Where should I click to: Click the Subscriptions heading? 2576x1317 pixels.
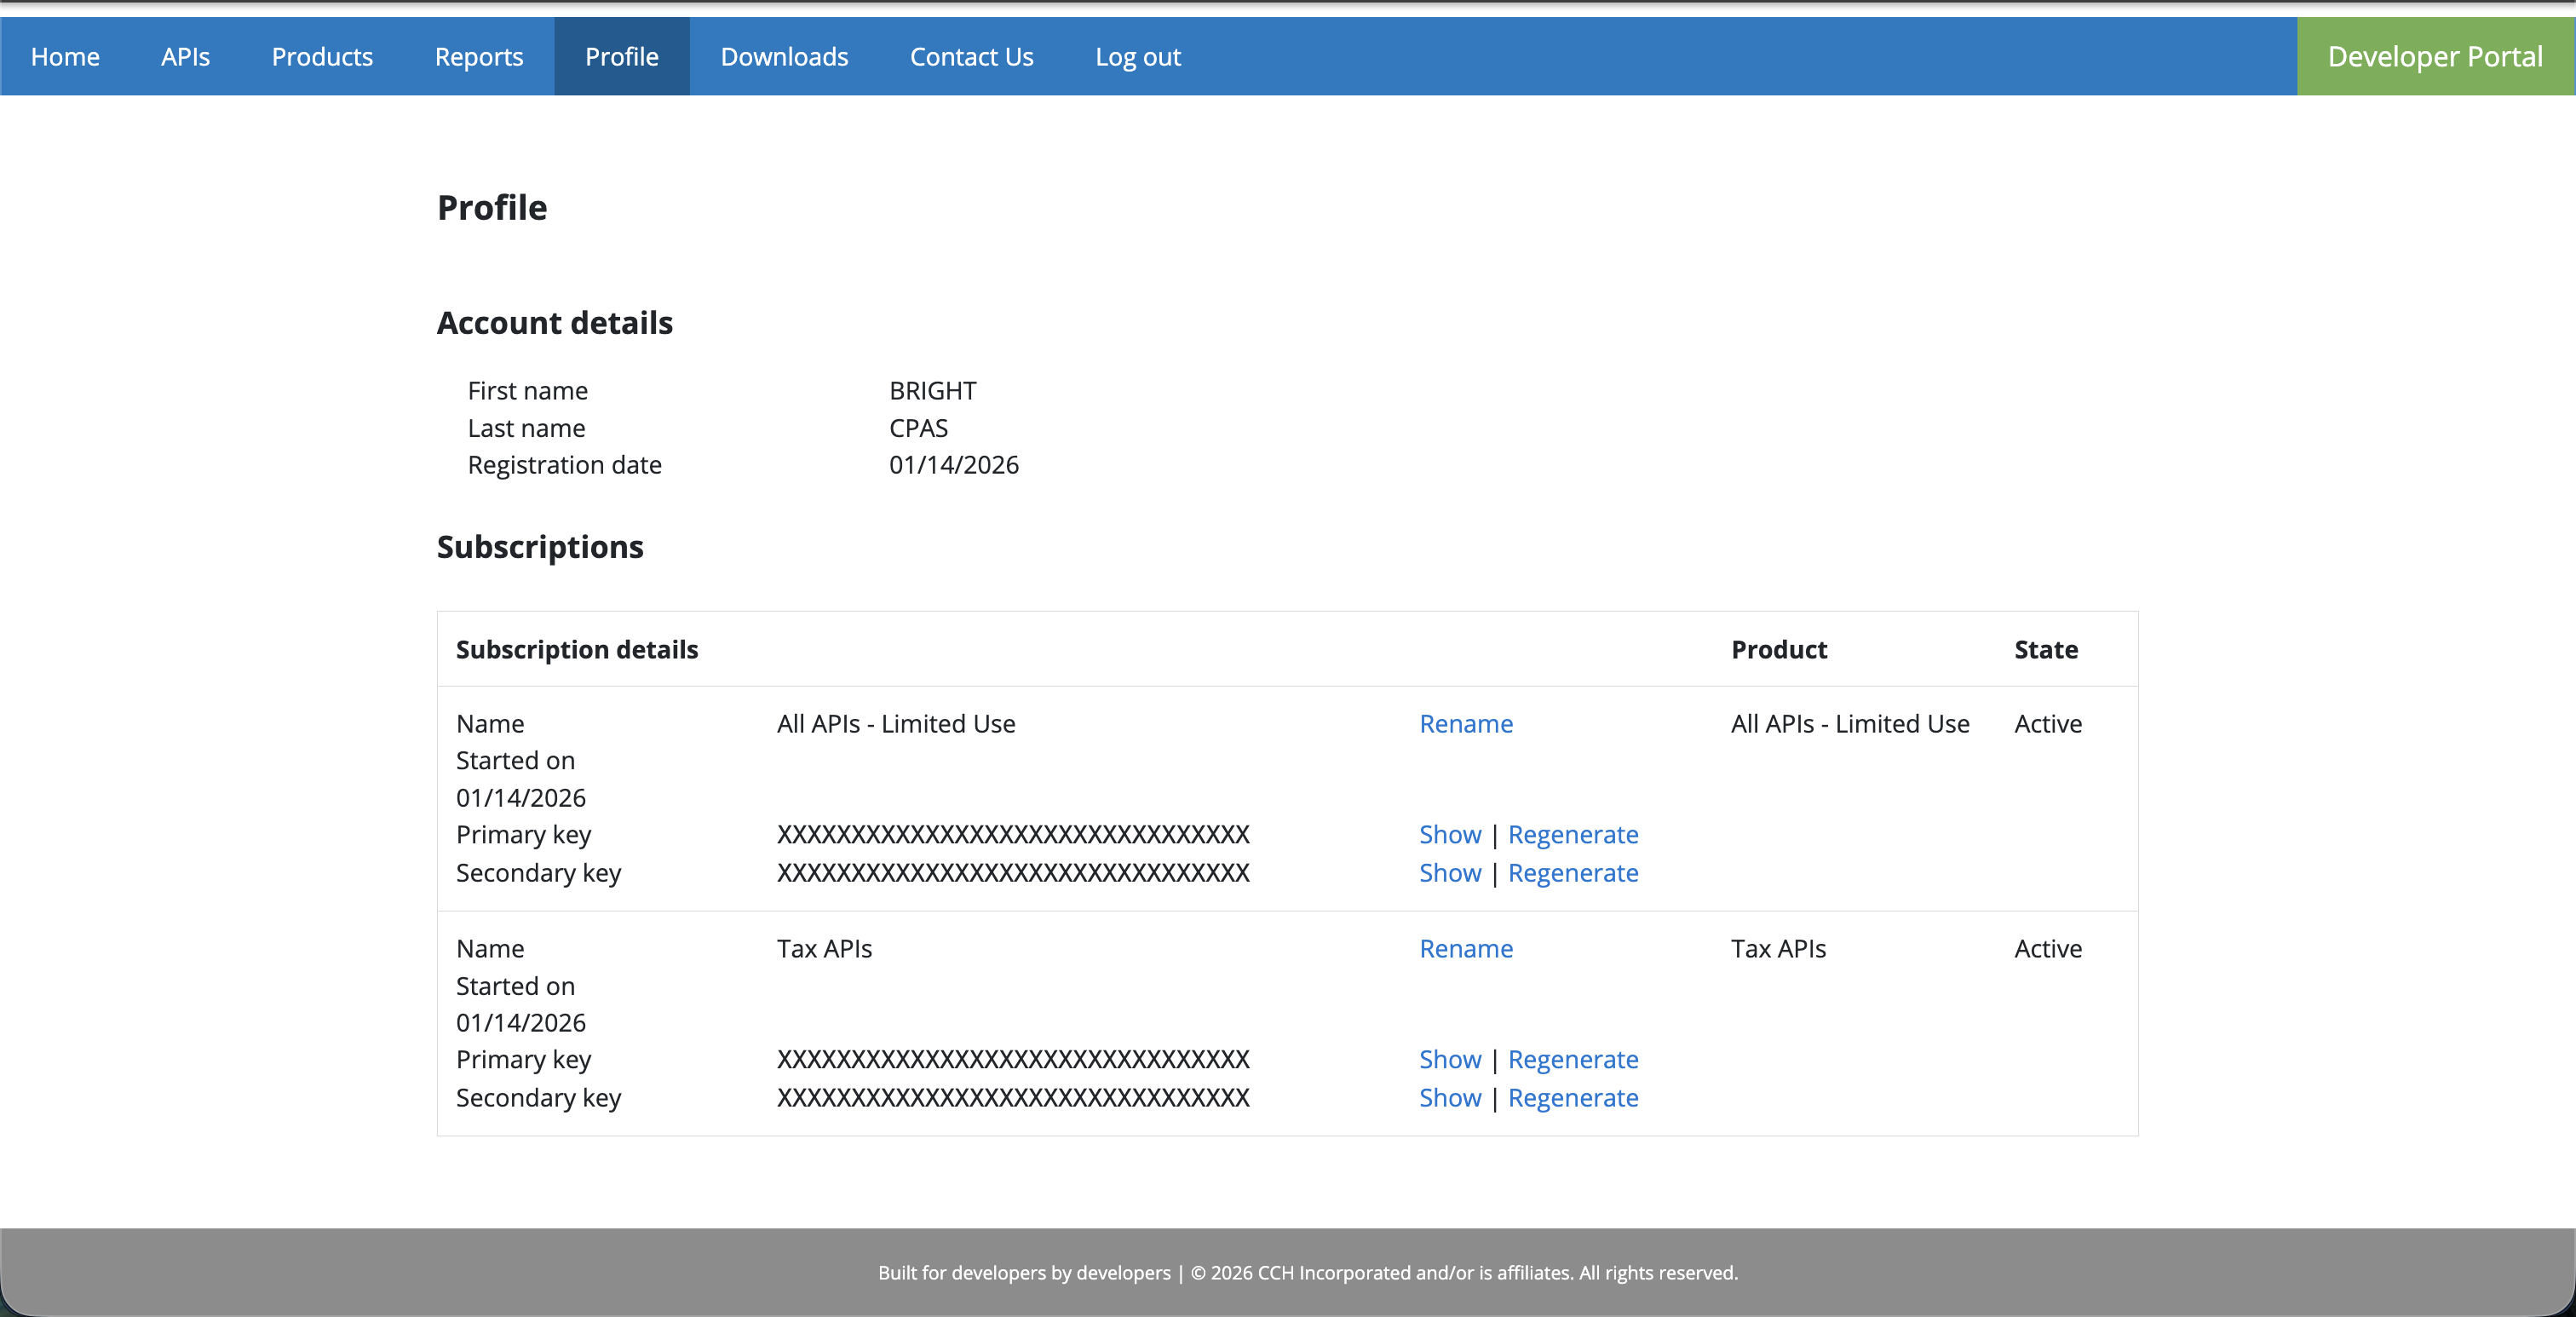click(540, 546)
